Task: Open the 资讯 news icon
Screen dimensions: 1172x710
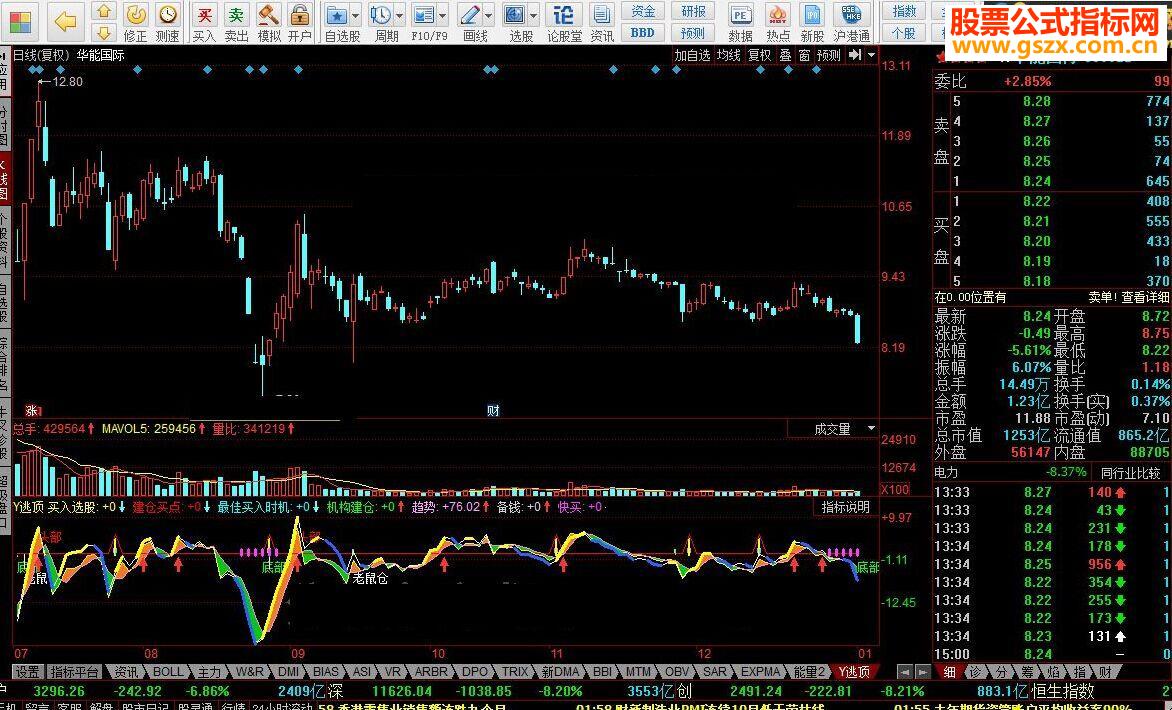Action: [x=602, y=22]
